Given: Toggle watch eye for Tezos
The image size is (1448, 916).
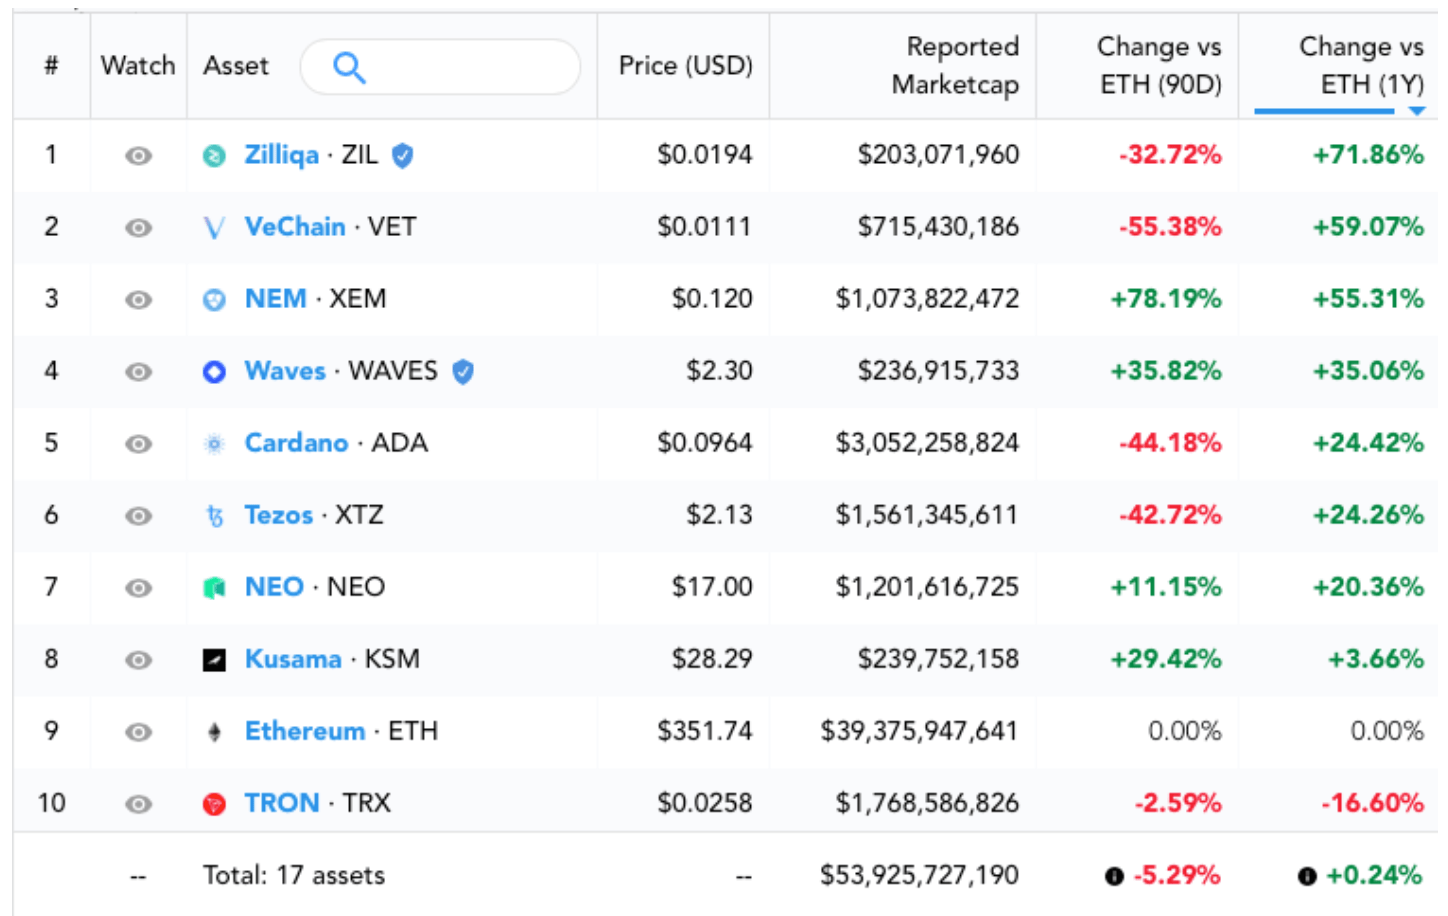Looking at the screenshot, I should click(x=138, y=516).
